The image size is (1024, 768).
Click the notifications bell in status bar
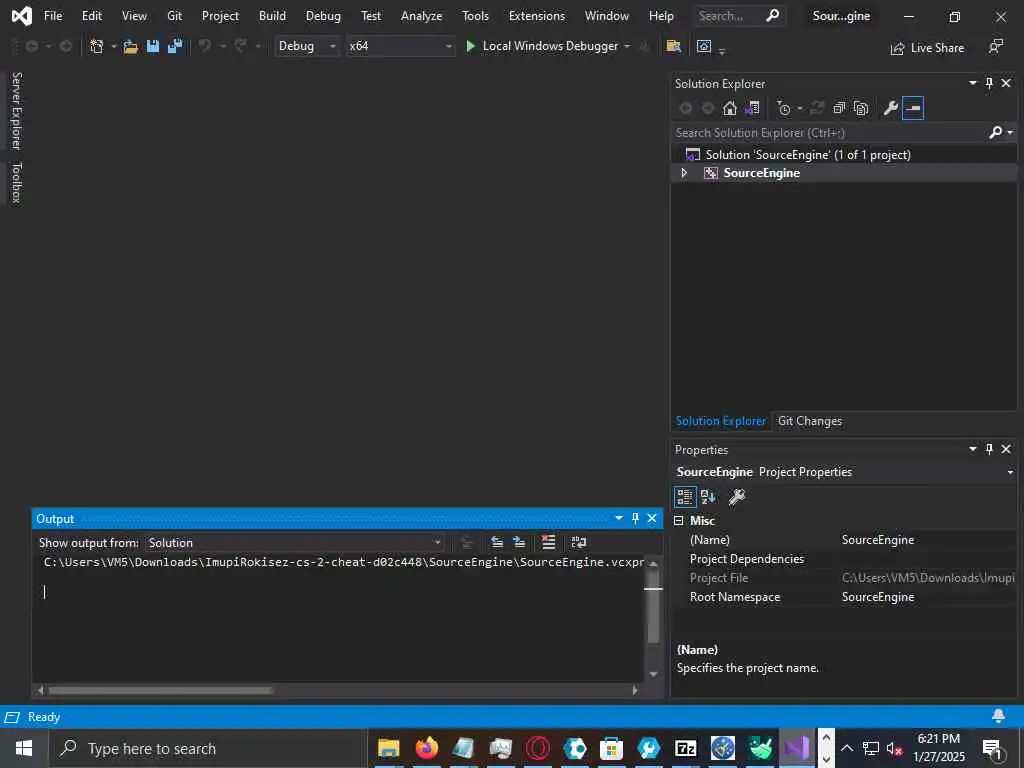999,716
